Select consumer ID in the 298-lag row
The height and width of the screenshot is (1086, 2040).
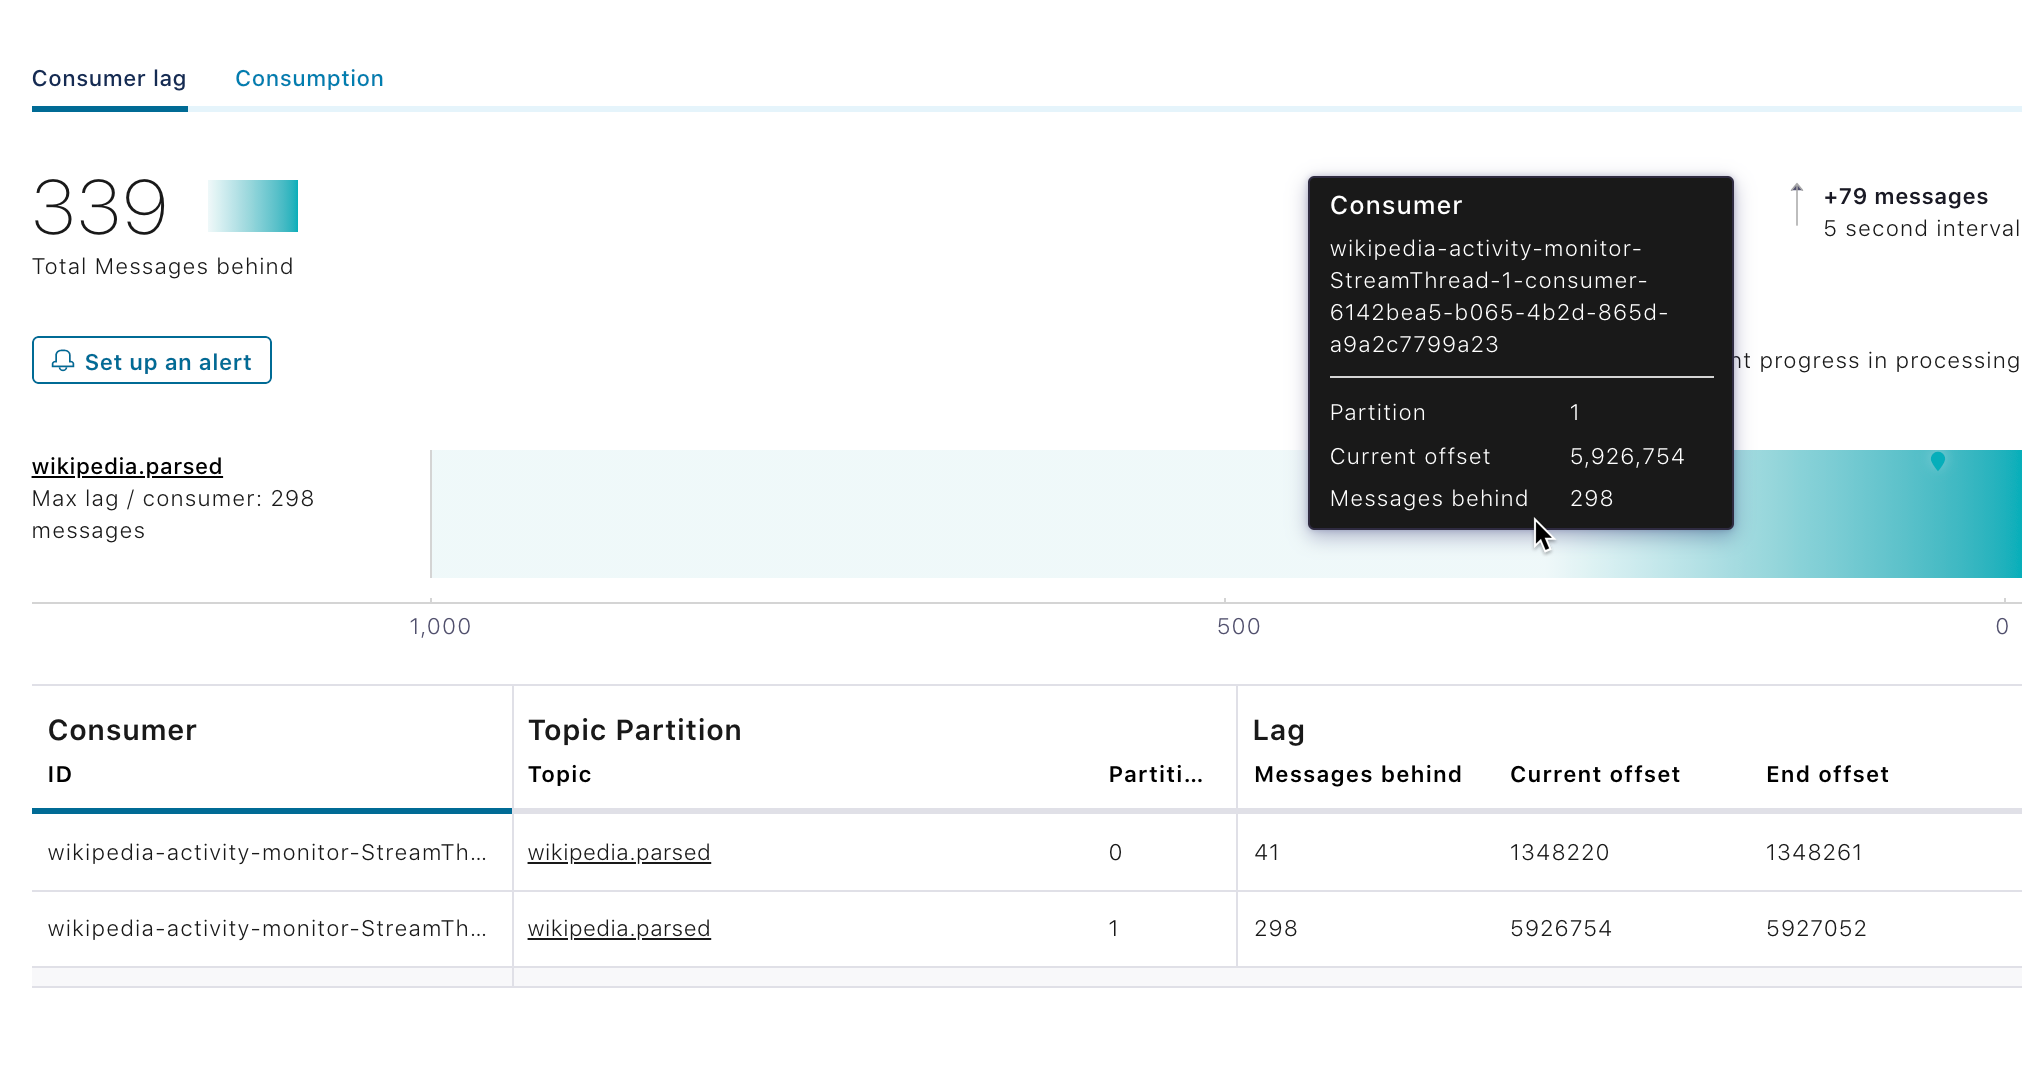coord(267,928)
